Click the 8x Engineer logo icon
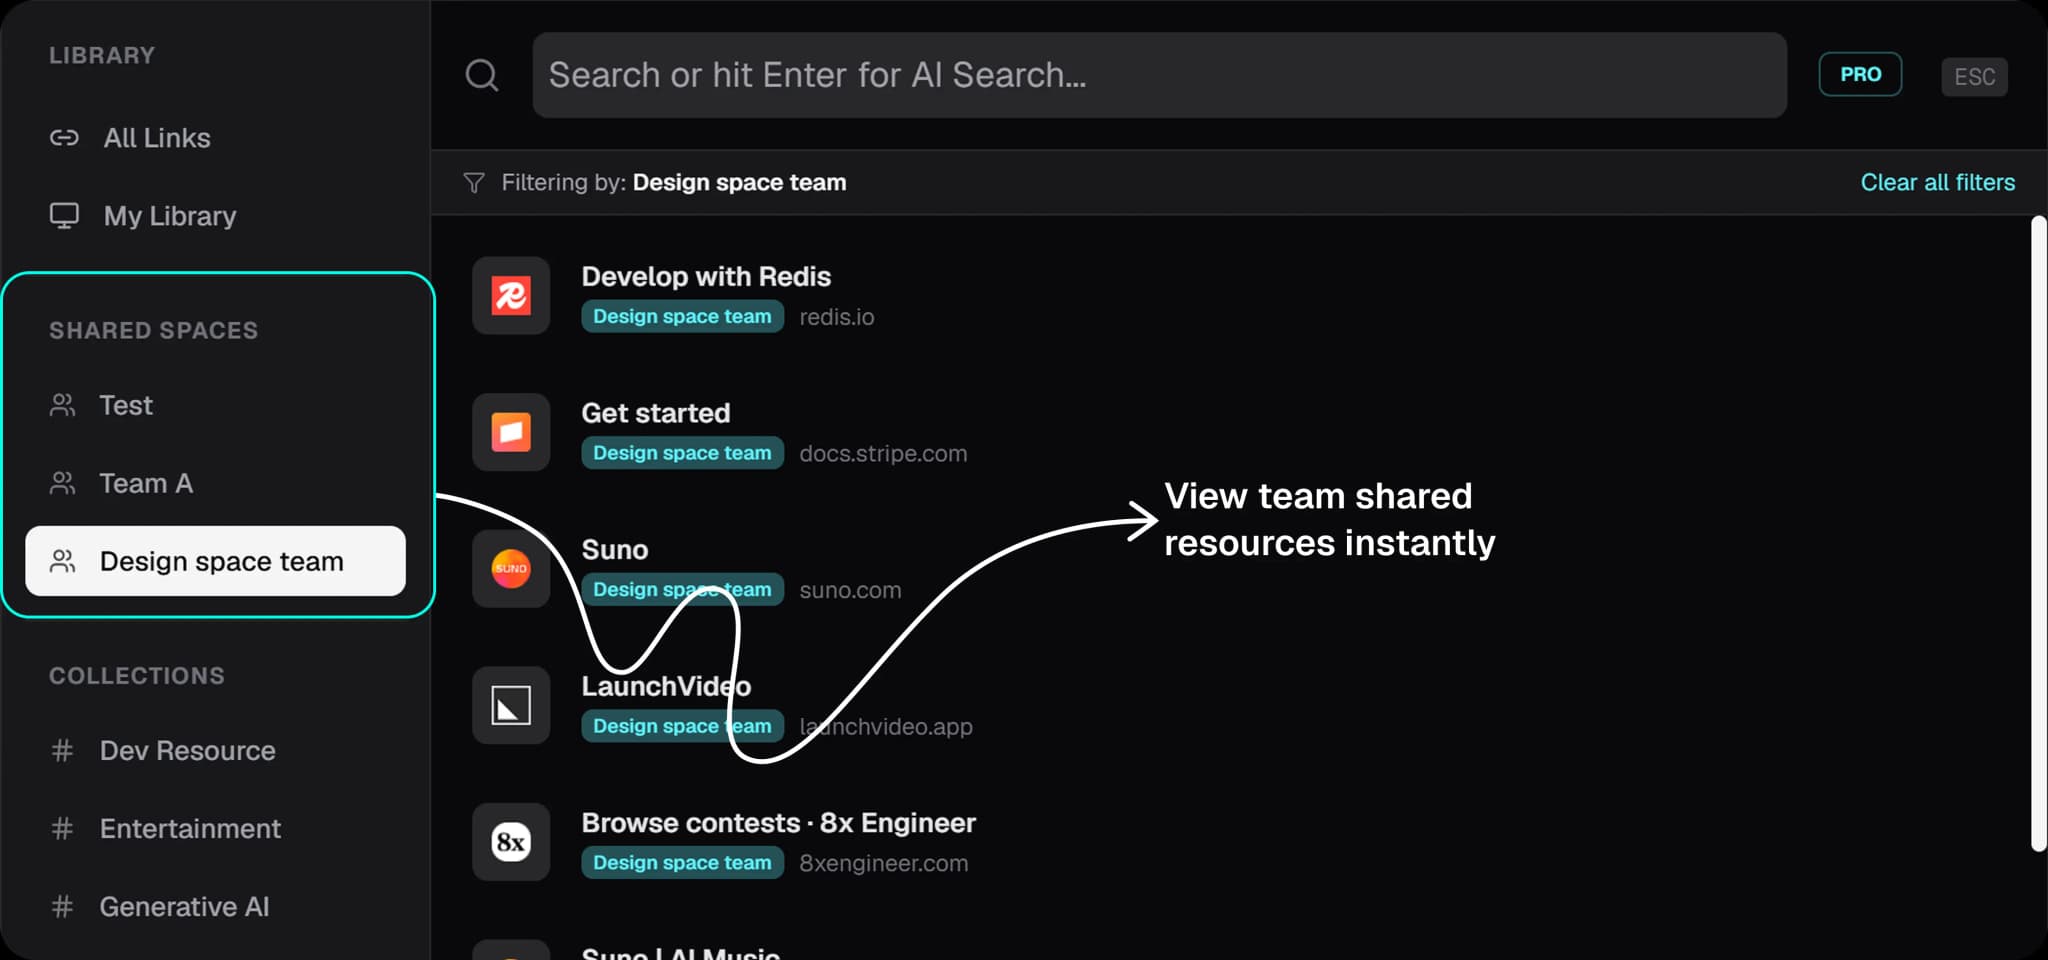2048x960 pixels. [511, 842]
